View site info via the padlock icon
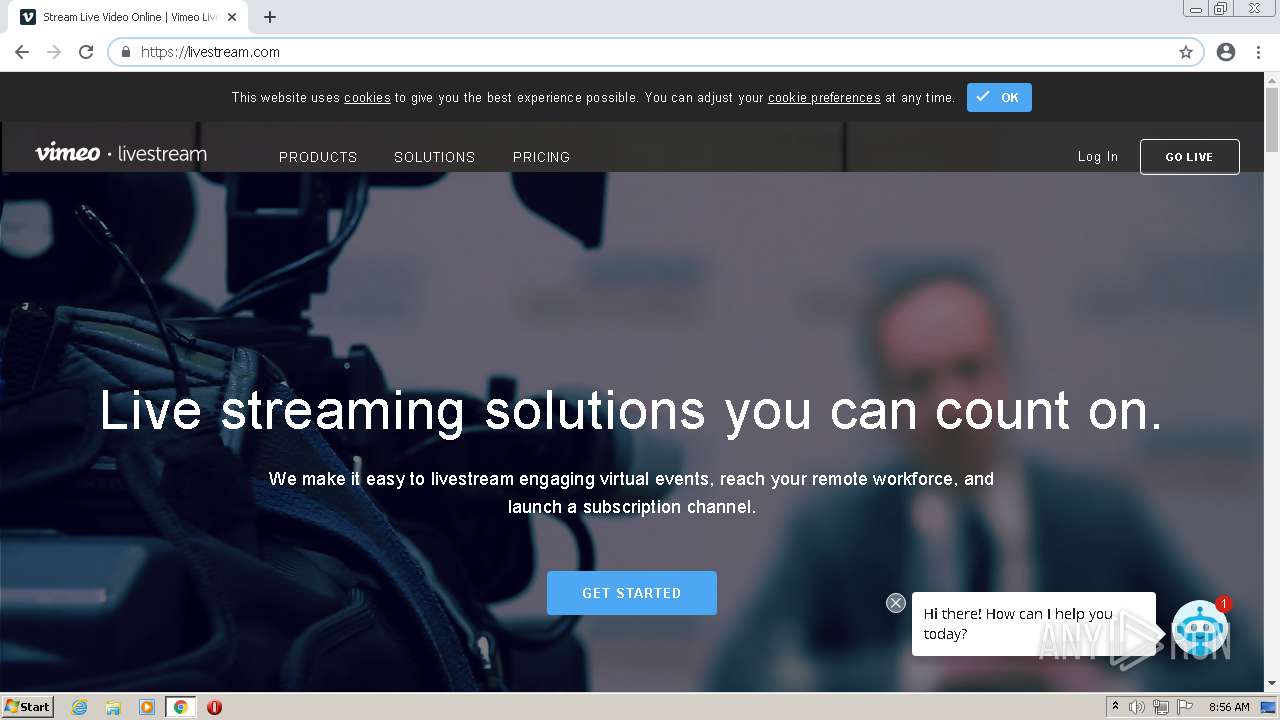Screen dimensions: 1280x720 [x=126, y=52]
